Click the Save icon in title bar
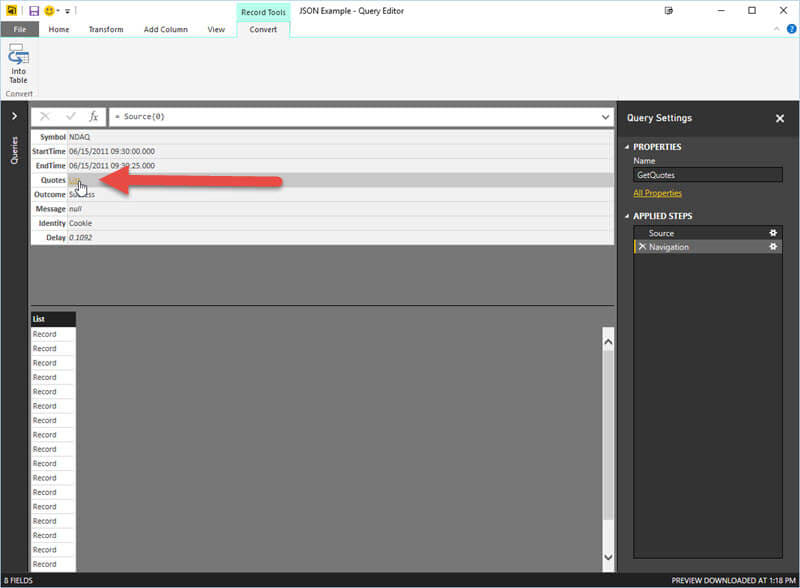This screenshot has height=588, width=800. (34, 11)
